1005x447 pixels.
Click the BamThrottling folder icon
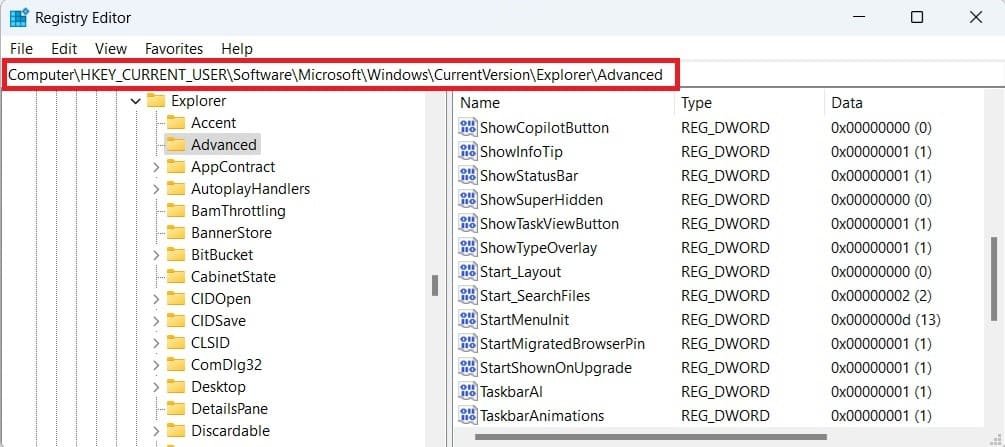pyautogui.click(x=176, y=210)
